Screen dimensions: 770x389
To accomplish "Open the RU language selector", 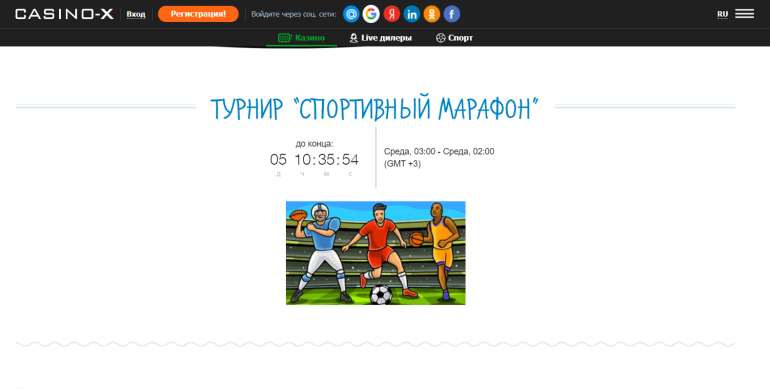I will pos(722,14).
